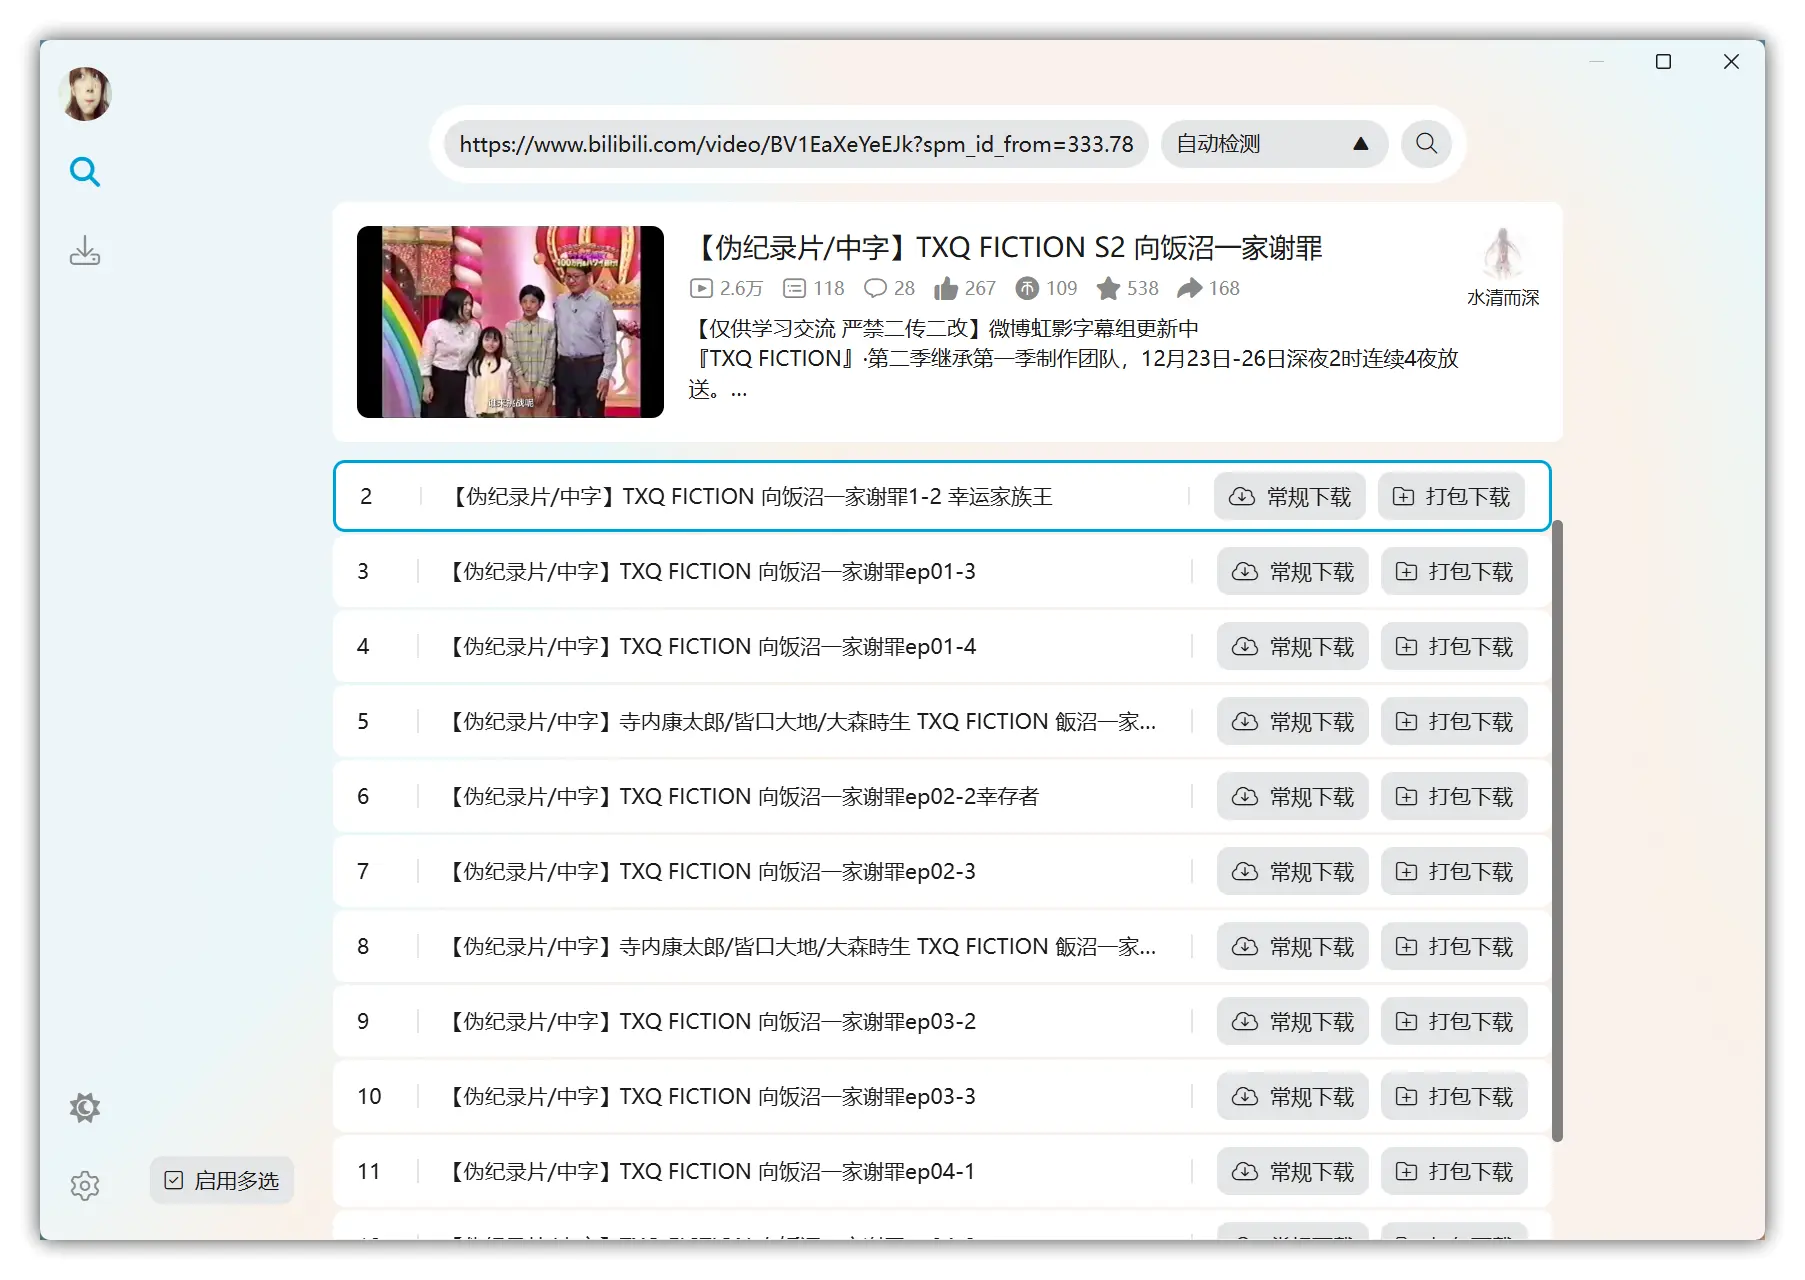
Task: Click the coin icon showing 109
Action: pos(1027,289)
